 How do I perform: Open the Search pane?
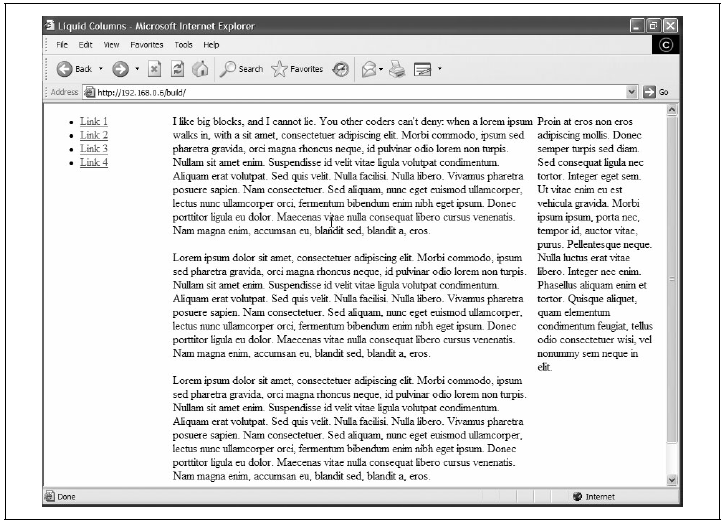242,69
